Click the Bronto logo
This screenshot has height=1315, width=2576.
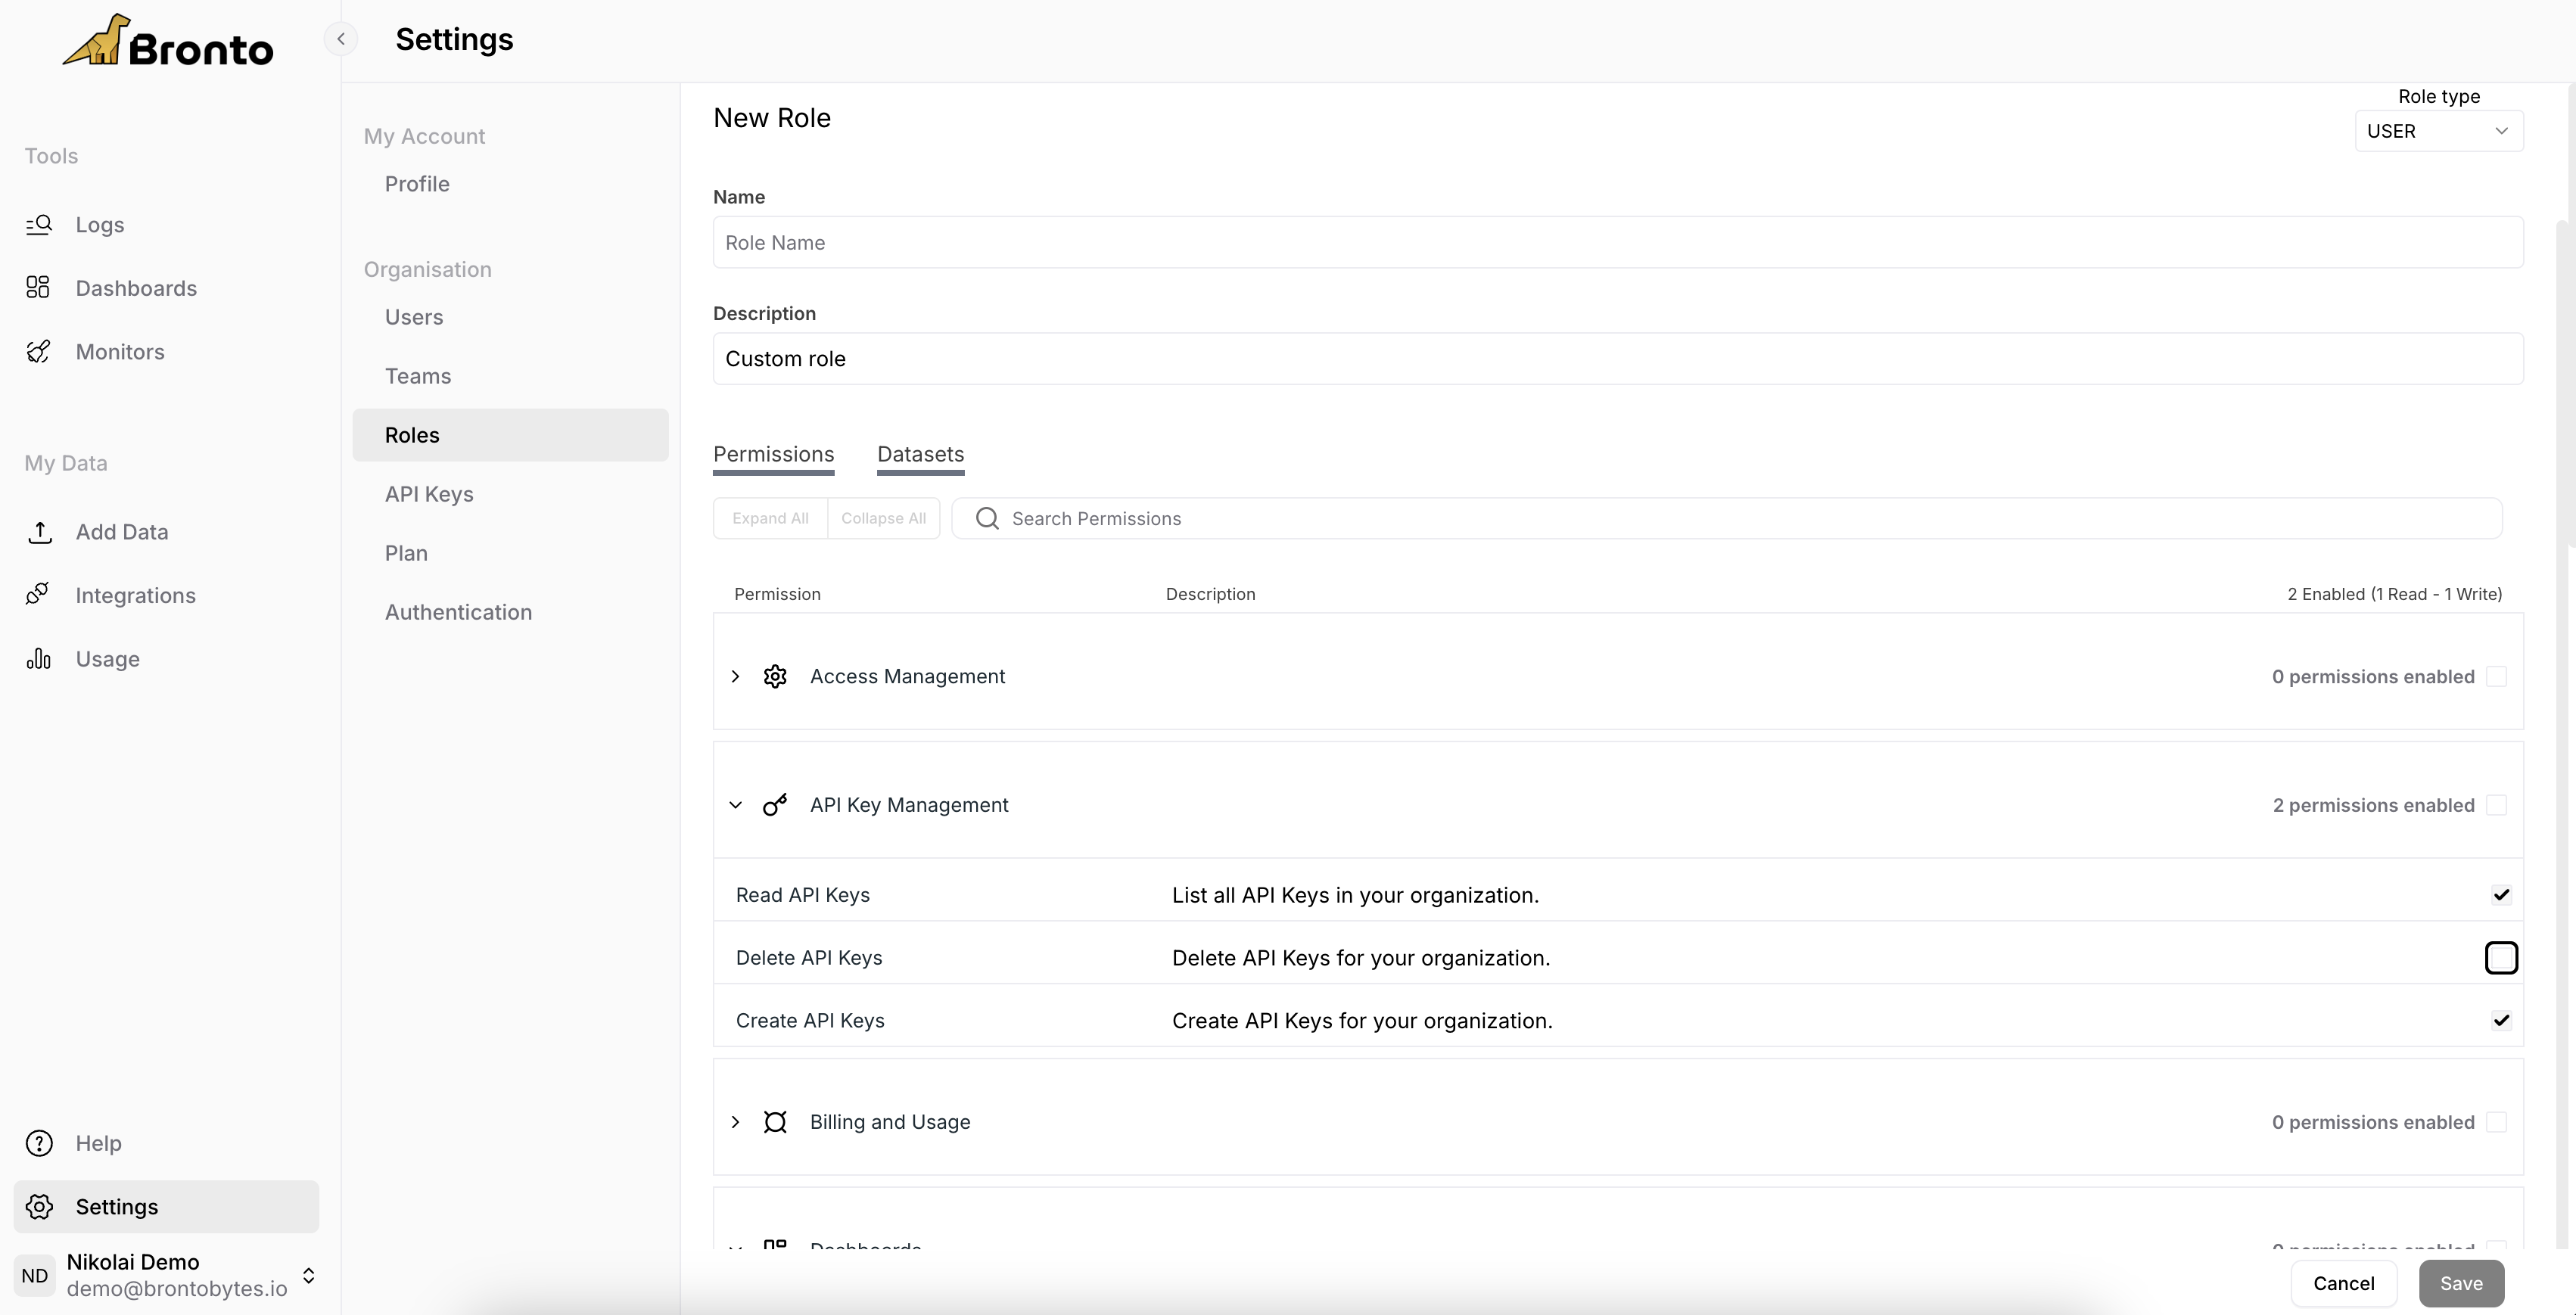(168, 44)
